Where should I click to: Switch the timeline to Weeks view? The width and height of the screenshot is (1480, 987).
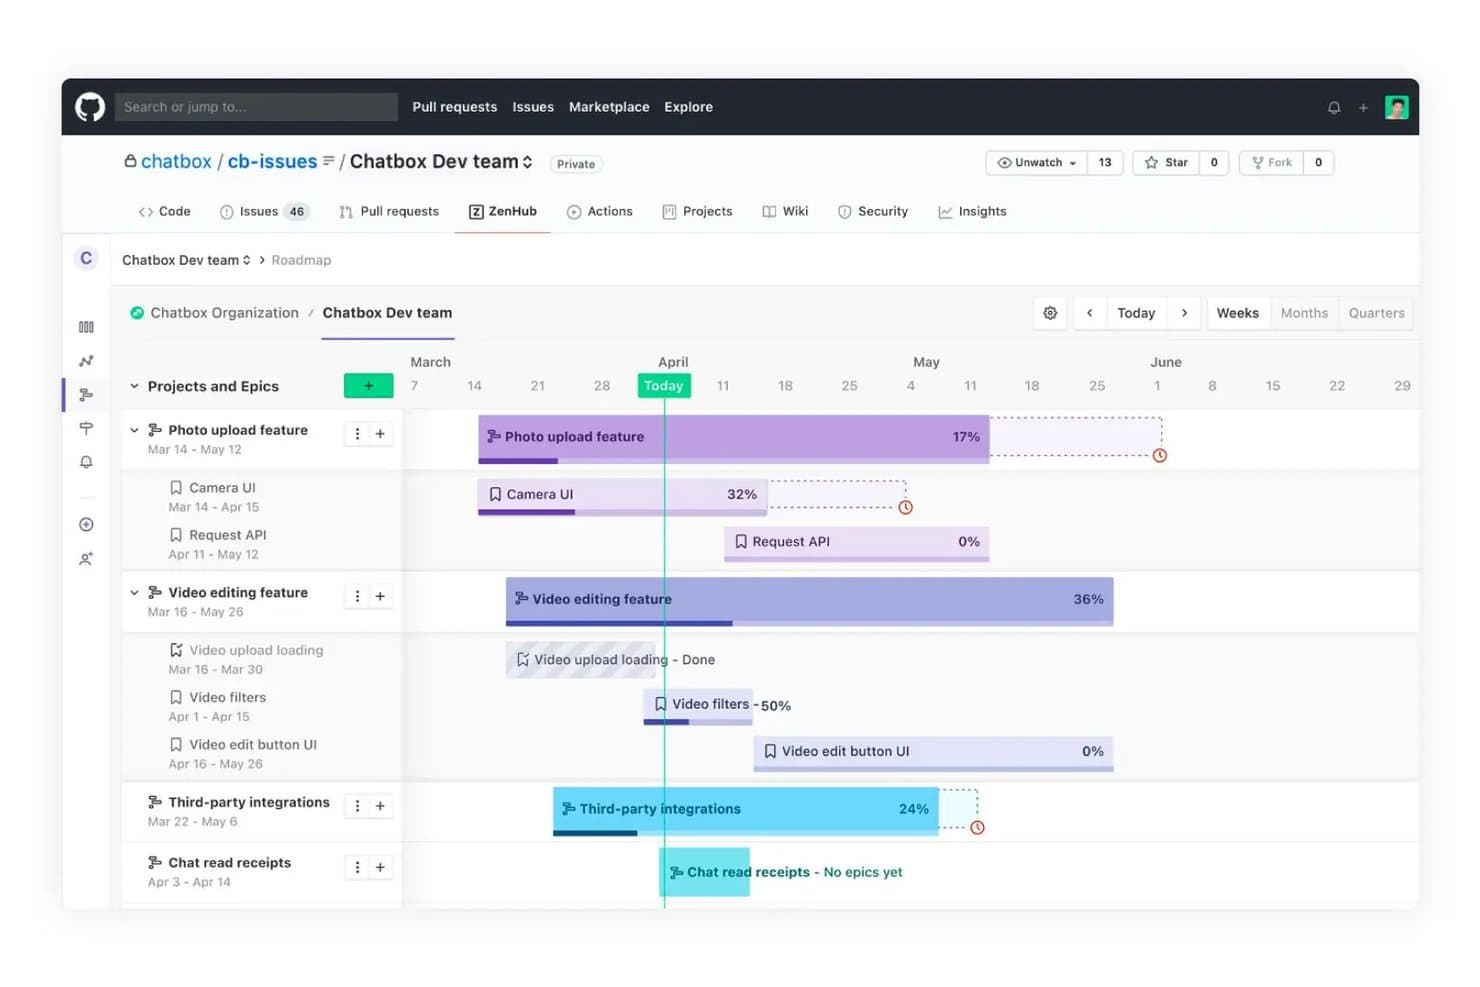coord(1237,313)
